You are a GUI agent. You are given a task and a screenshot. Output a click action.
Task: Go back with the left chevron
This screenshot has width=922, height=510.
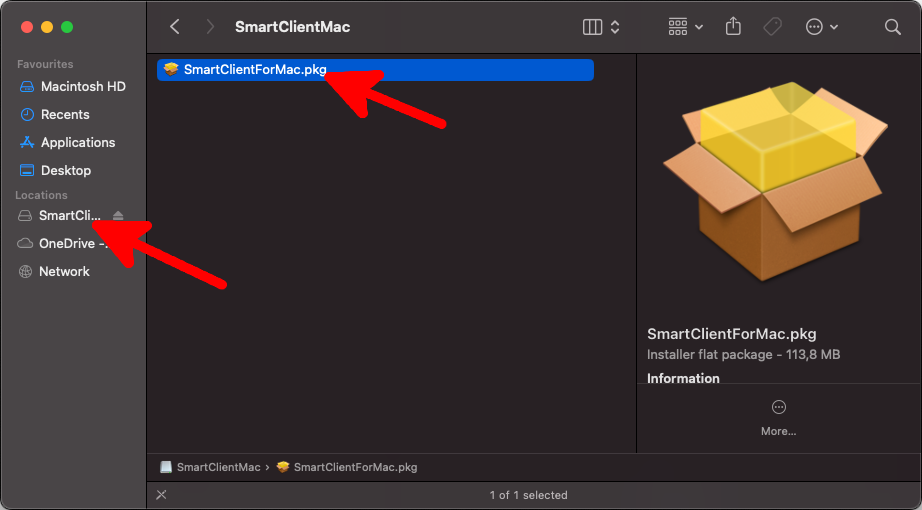pyautogui.click(x=175, y=26)
